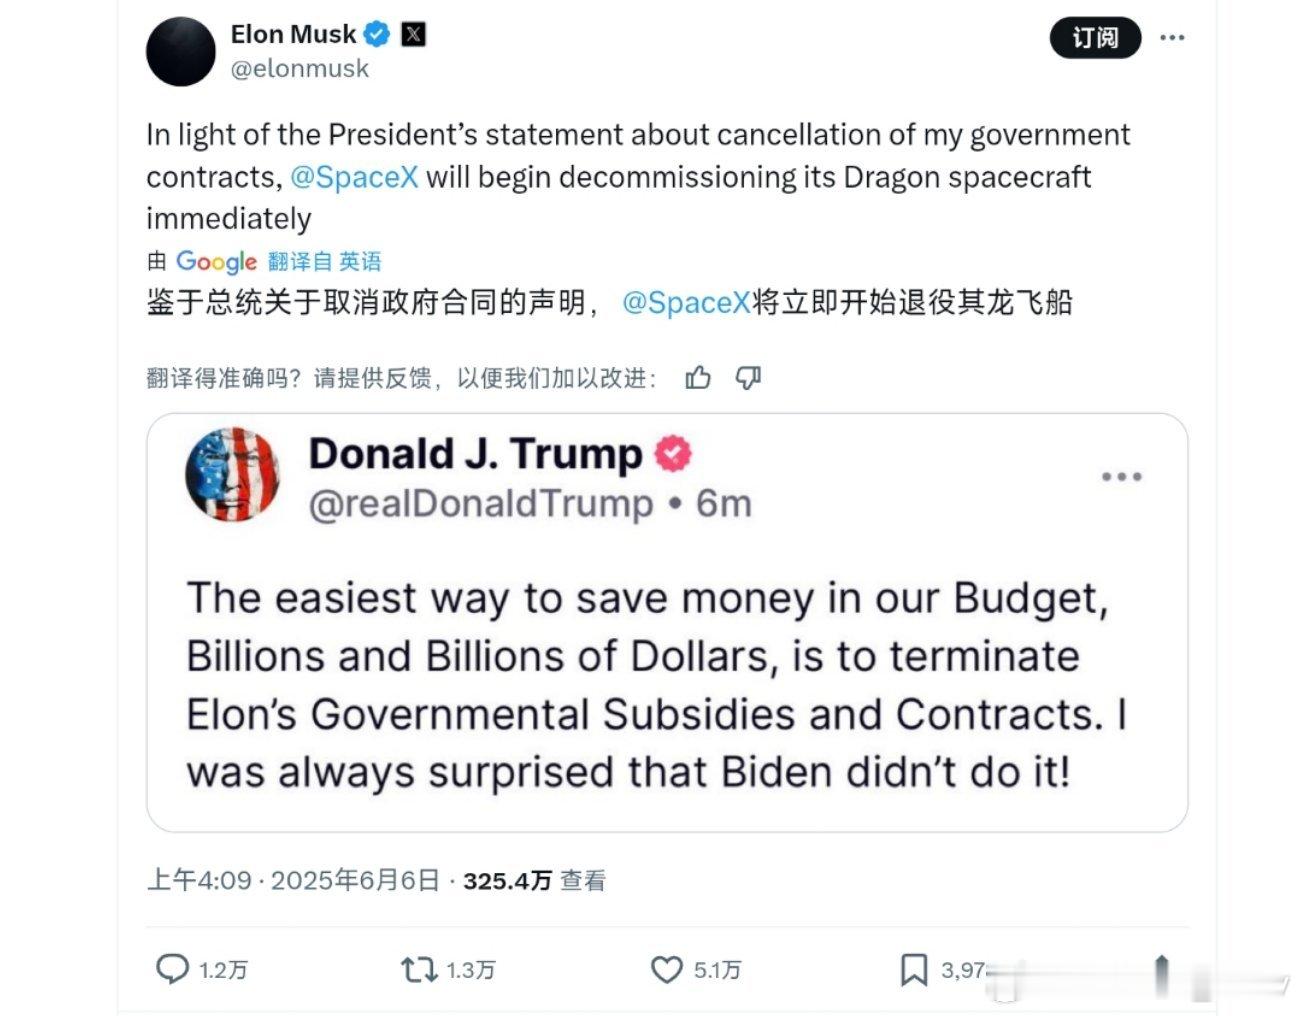Open @SpaceX mention in the Chinese translation
Image resolution: width=1300 pixels, height=1016 pixels.
click(x=686, y=303)
